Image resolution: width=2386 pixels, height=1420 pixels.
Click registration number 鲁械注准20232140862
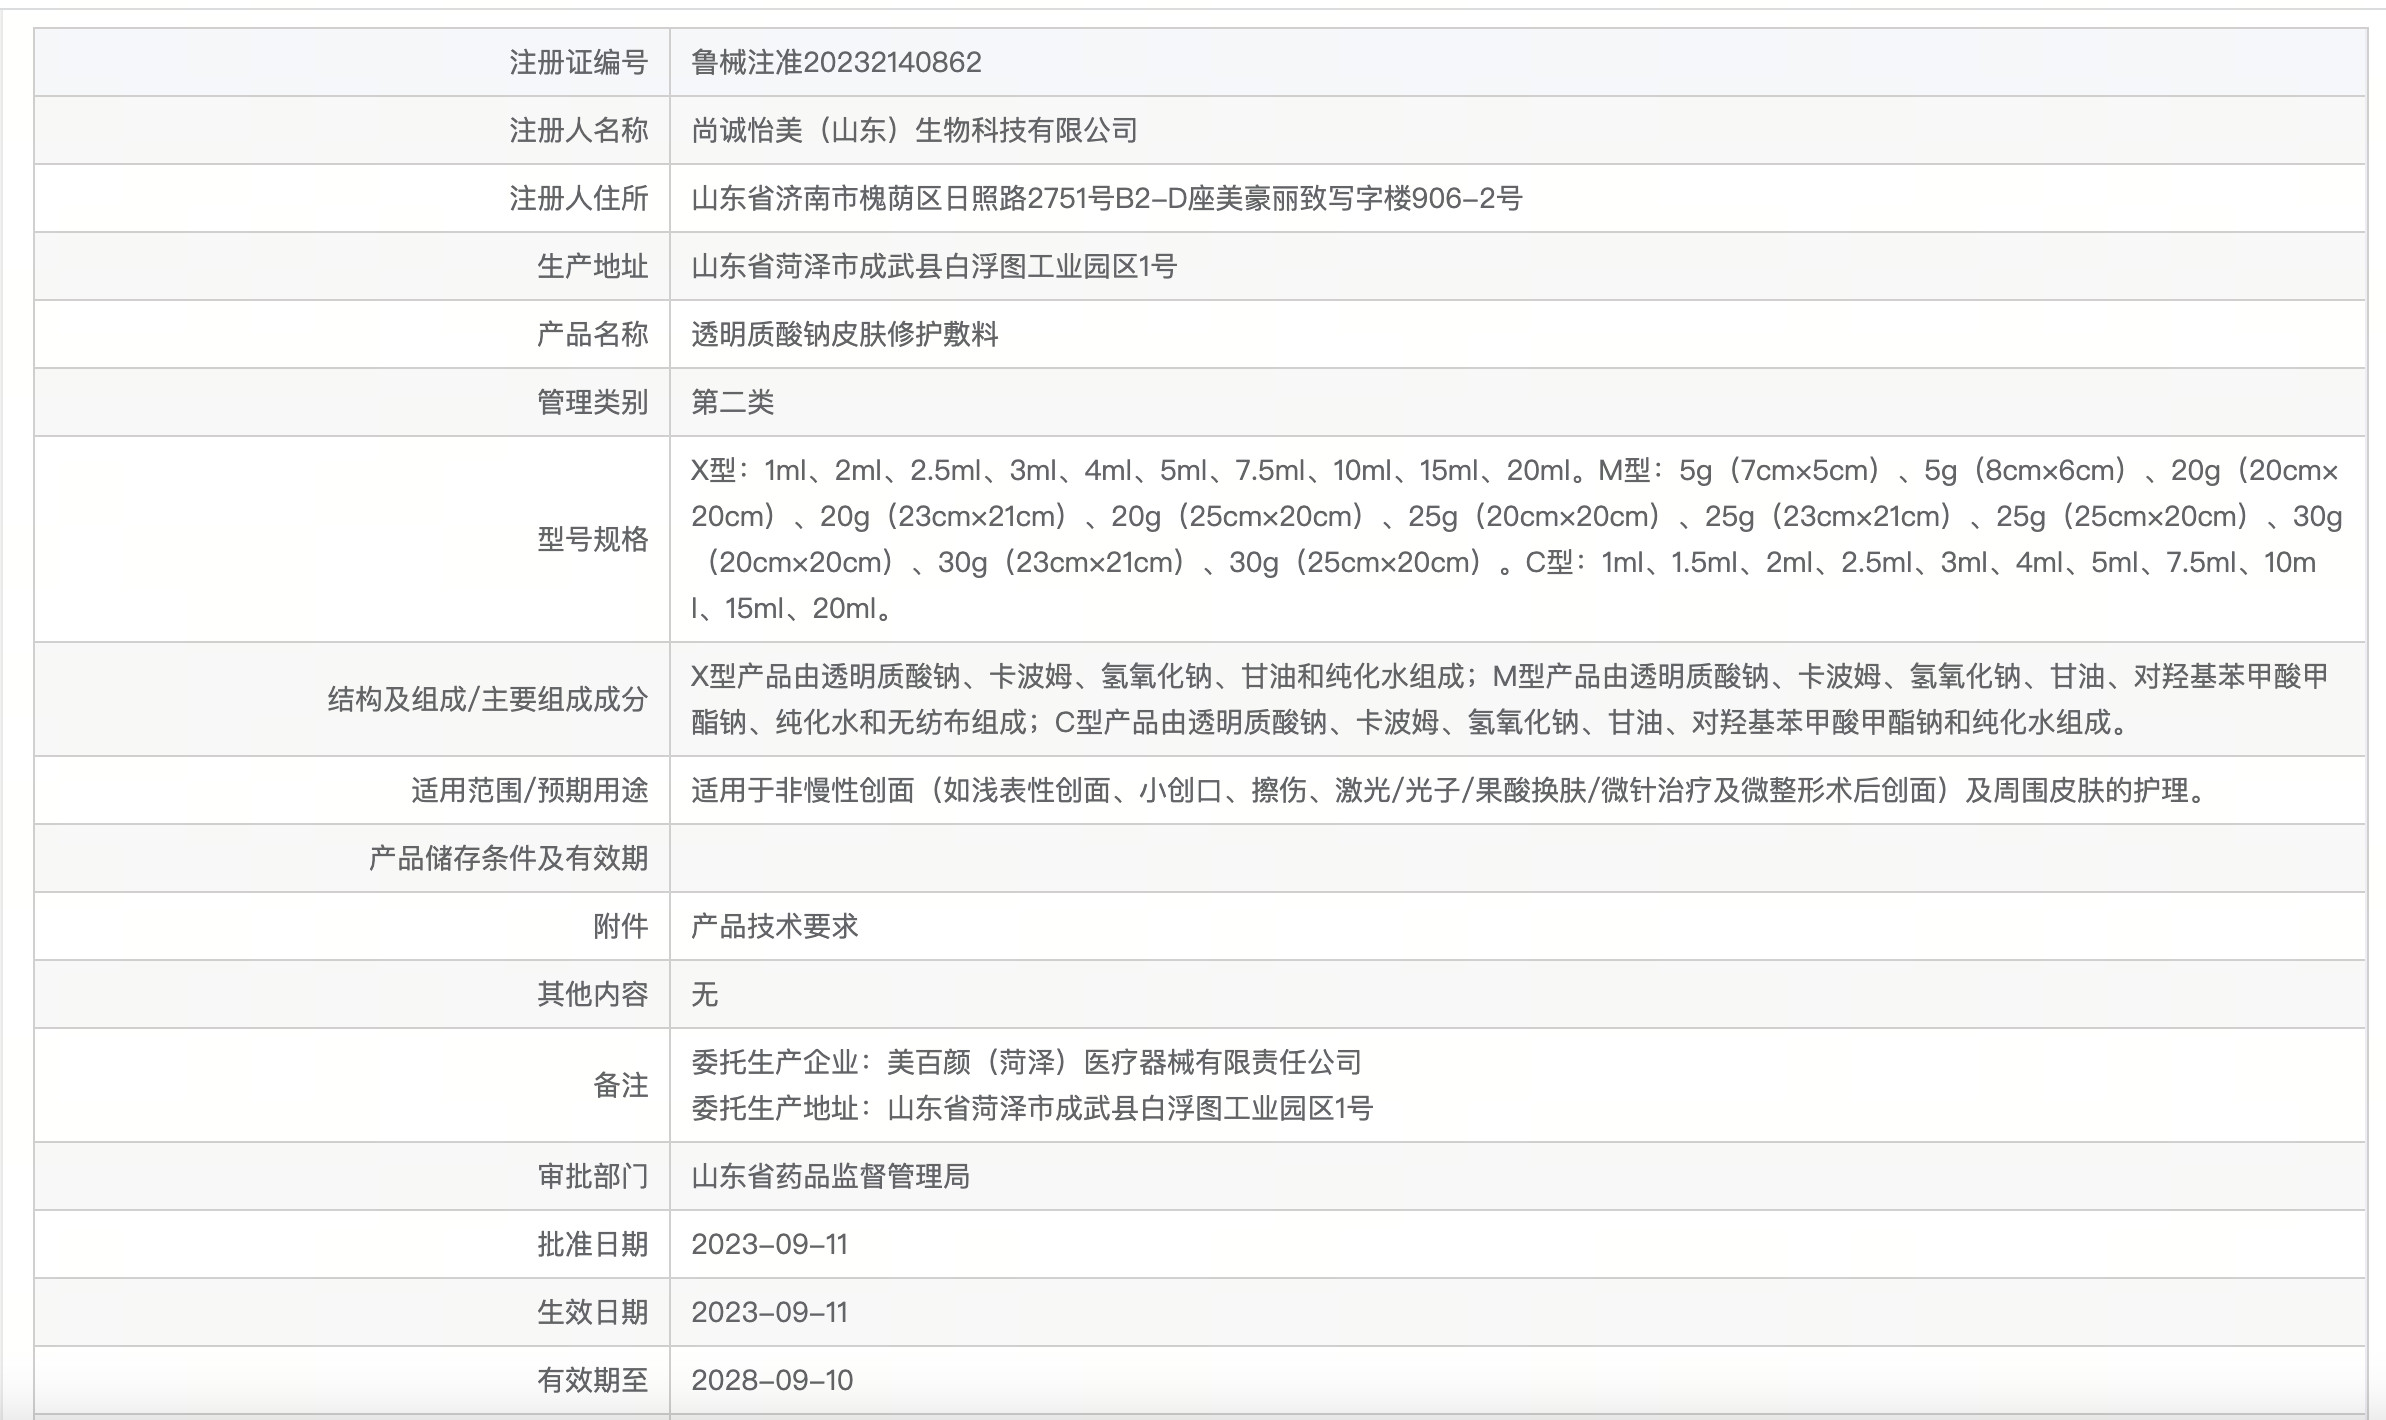click(836, 62)
